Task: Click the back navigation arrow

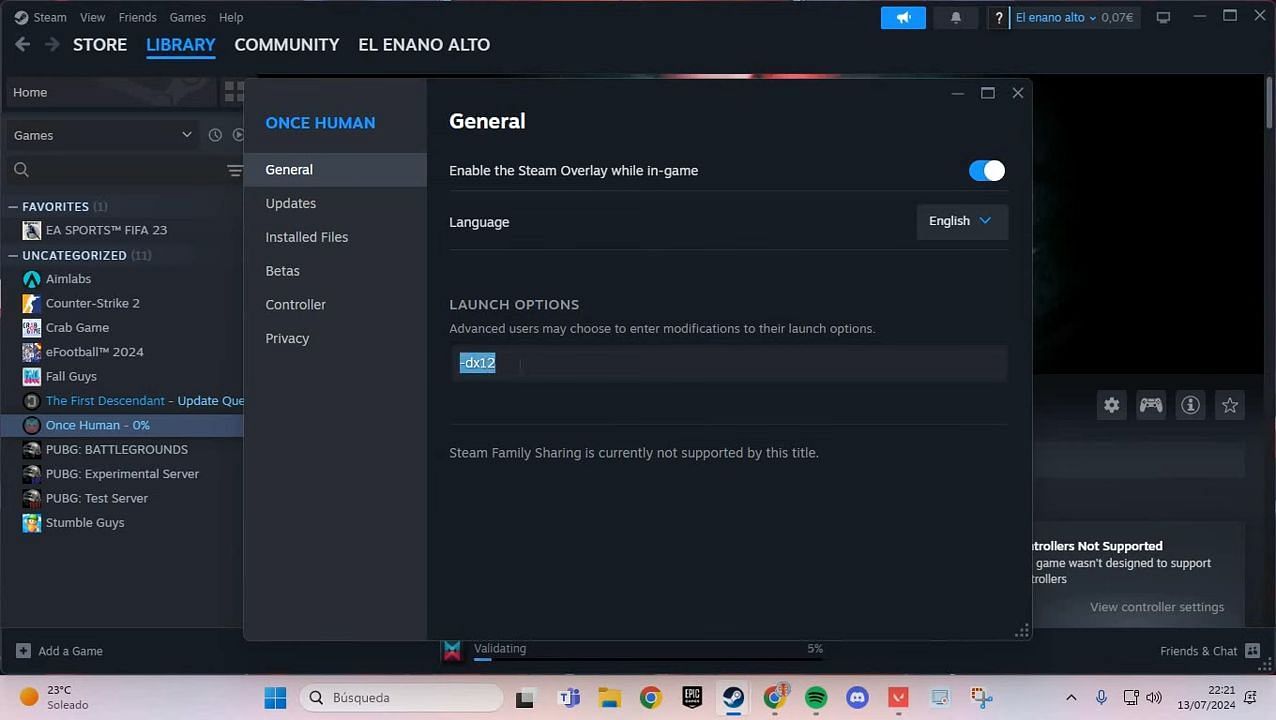Action: 23,45
